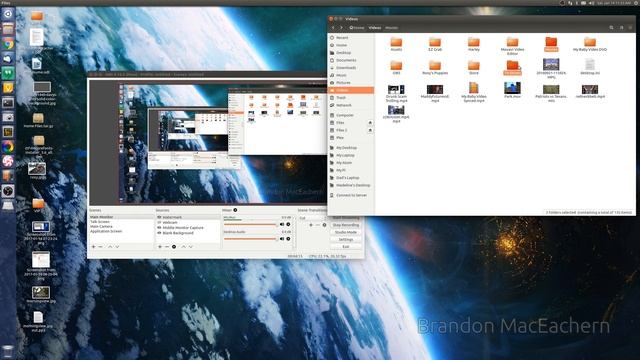
Task: Click the Exit button in OBS
Action: pos(346,247)
